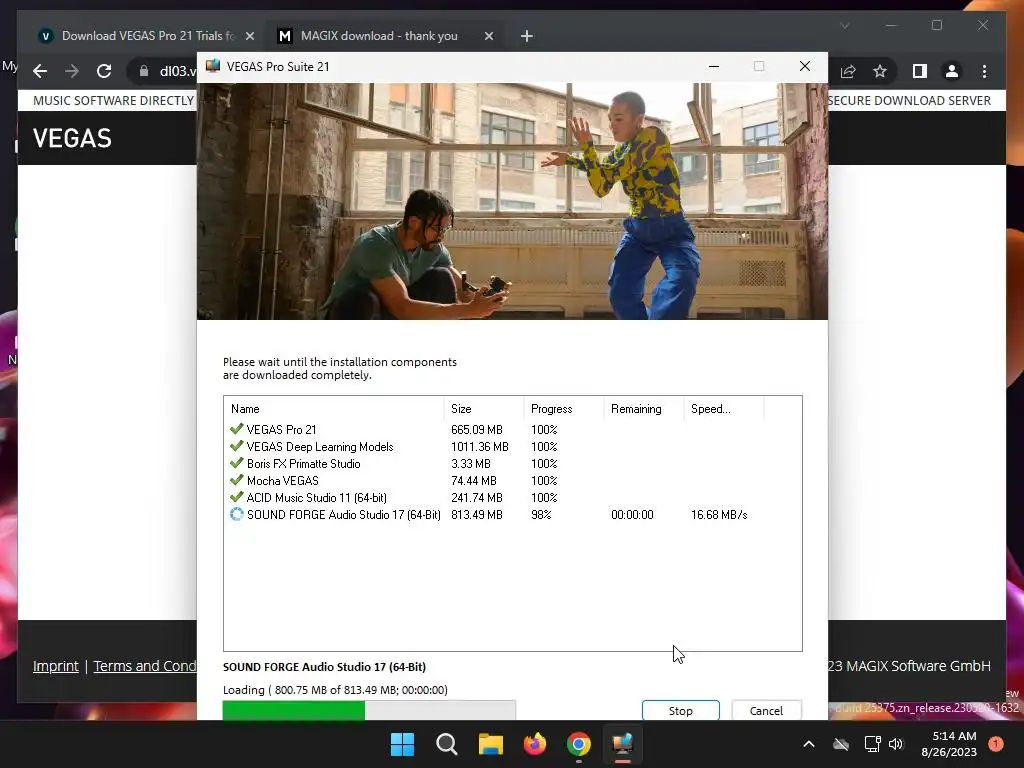Click the green checkmark beside VEGAS Pro 21
The height and width of the screenshot is (768, 1024).
236,429
